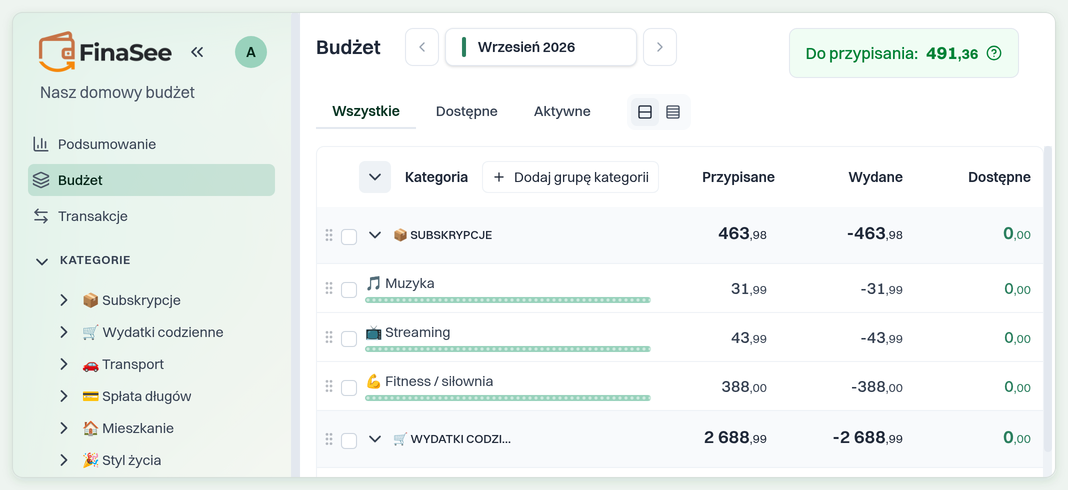The image size is (1068, 490).
Task: Click drag handle of Muzyka row
Action: [x=329, y=288]
